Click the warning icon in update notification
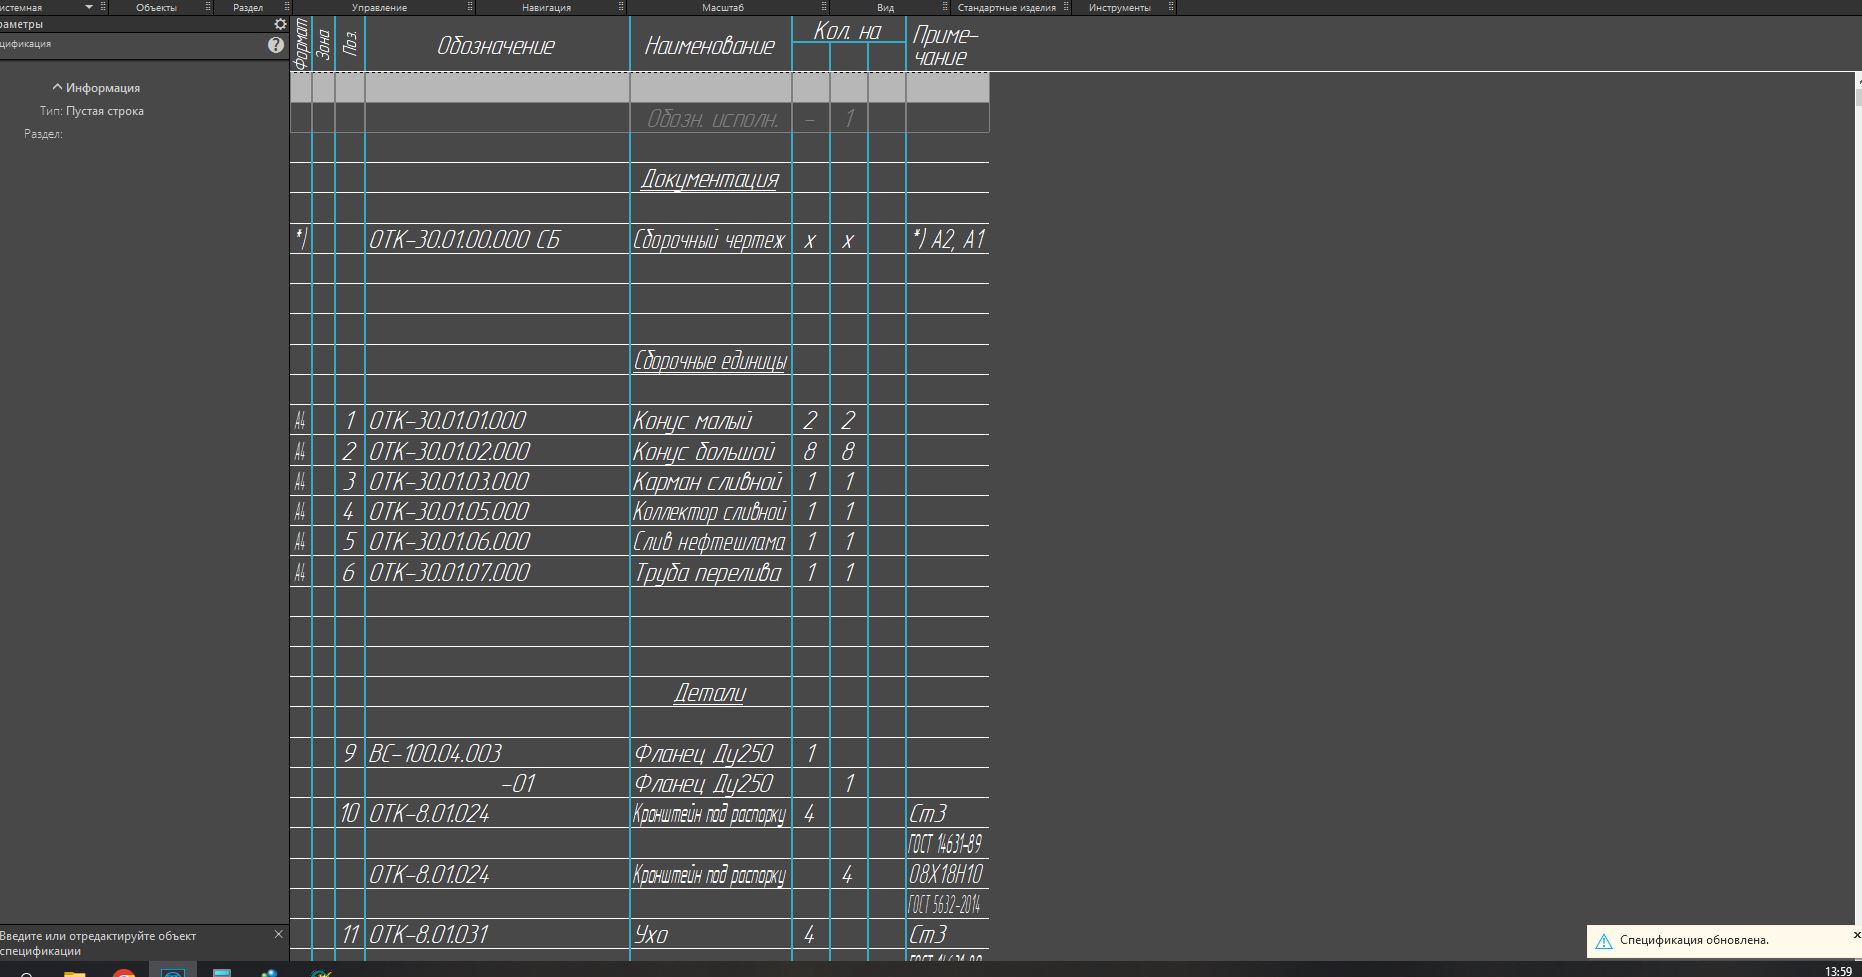Viewport: 1862px width, 977px height. [x=1604, y=941]
